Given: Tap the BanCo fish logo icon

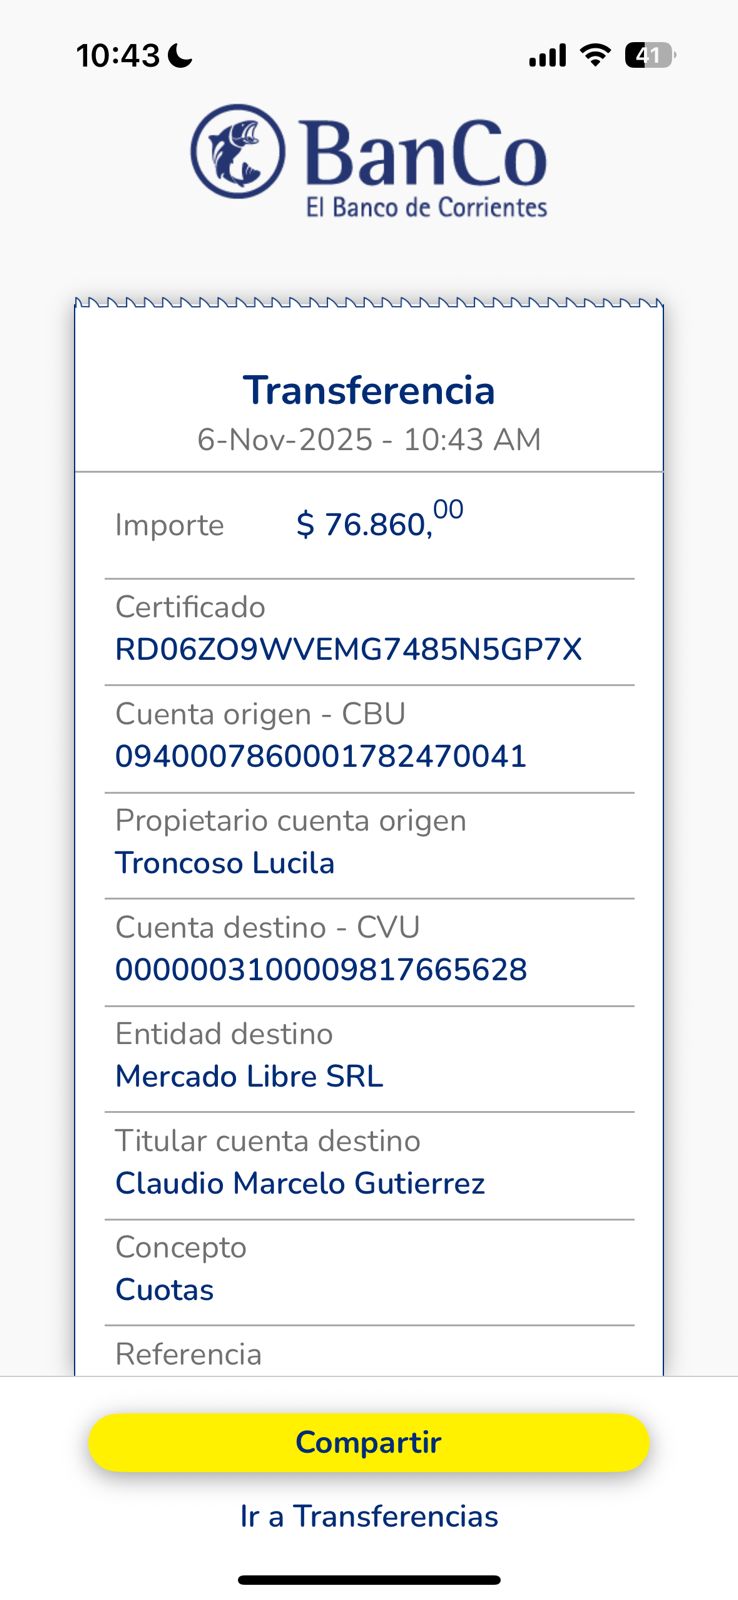Looking at the screenshot, I should [238, 152].
